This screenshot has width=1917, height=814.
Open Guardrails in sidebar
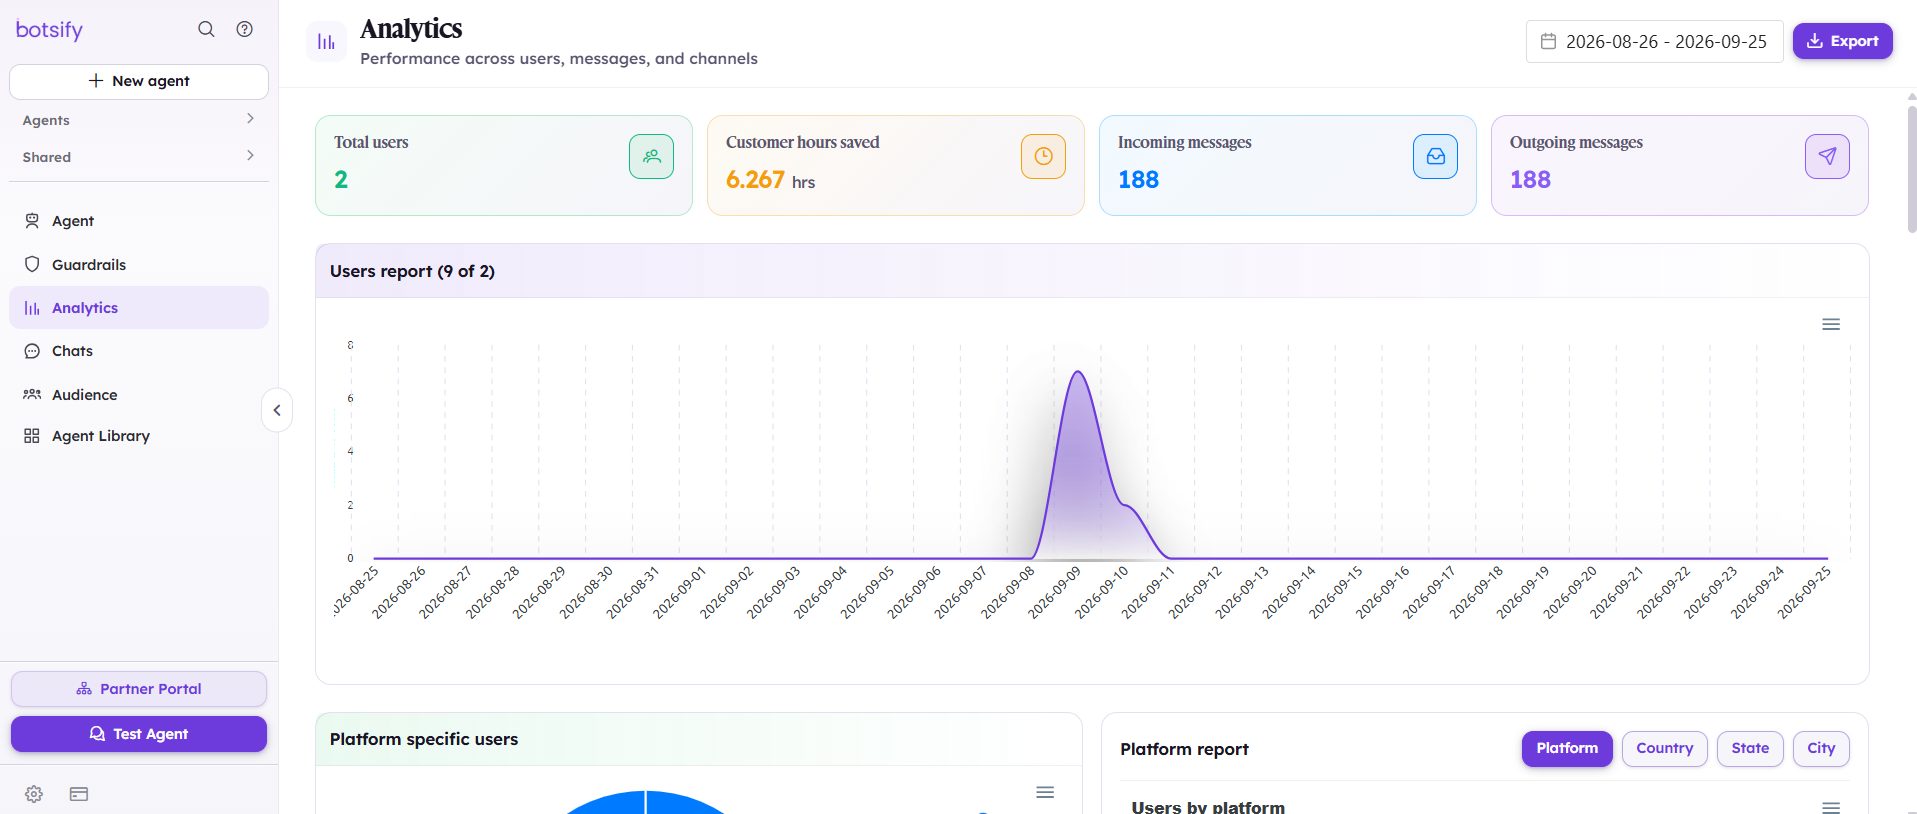tap(139, 265)
